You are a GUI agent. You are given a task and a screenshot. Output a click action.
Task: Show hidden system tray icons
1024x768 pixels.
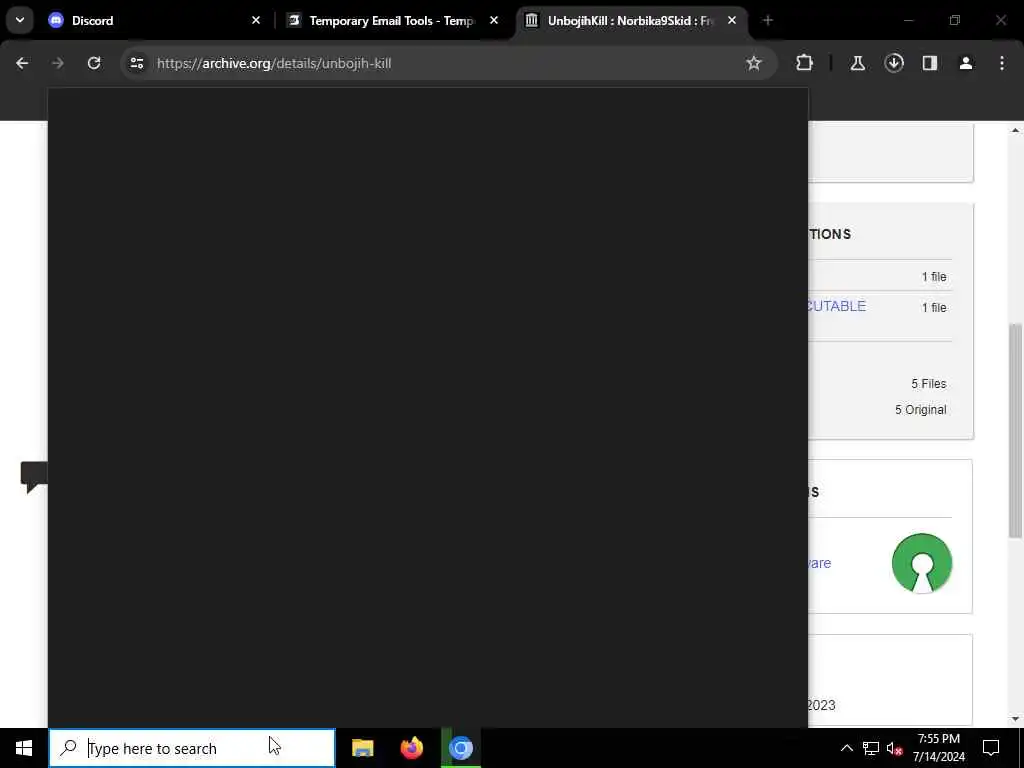click(x=846, y=748)
